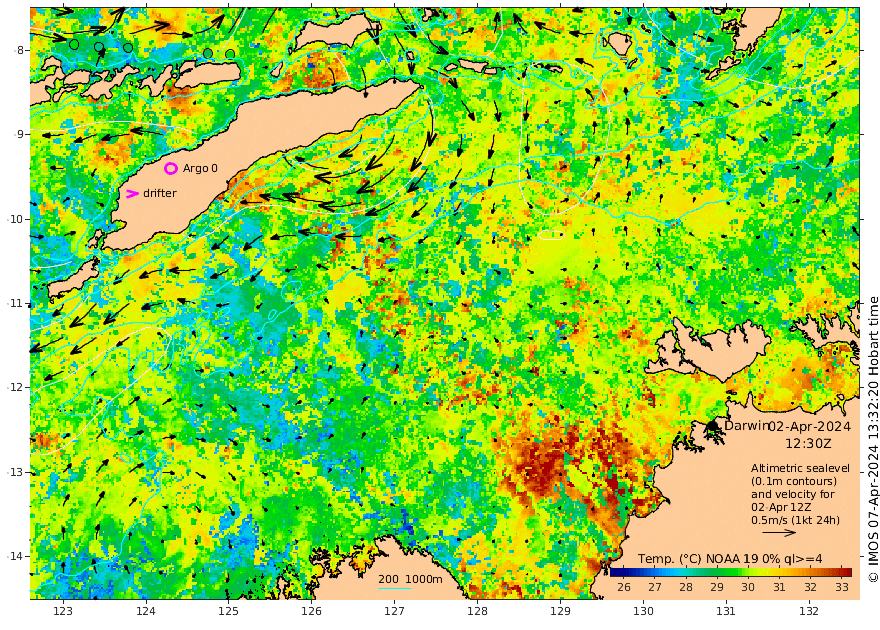The image size is (880, 630).
Task: Click the '0.5m/s (1kt 24h)' scale text
Action: tap(795, 520)
